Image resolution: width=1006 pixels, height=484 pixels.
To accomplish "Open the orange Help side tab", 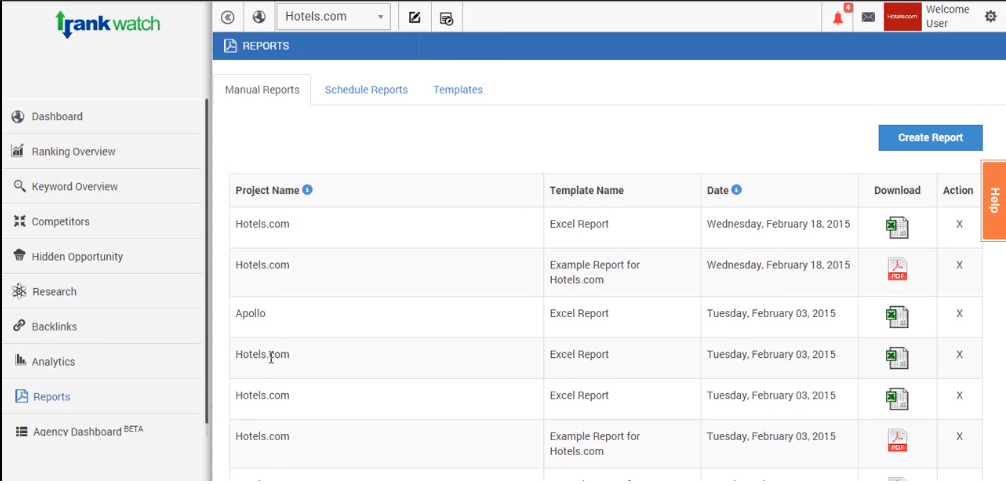I will [x=993, y=200].
